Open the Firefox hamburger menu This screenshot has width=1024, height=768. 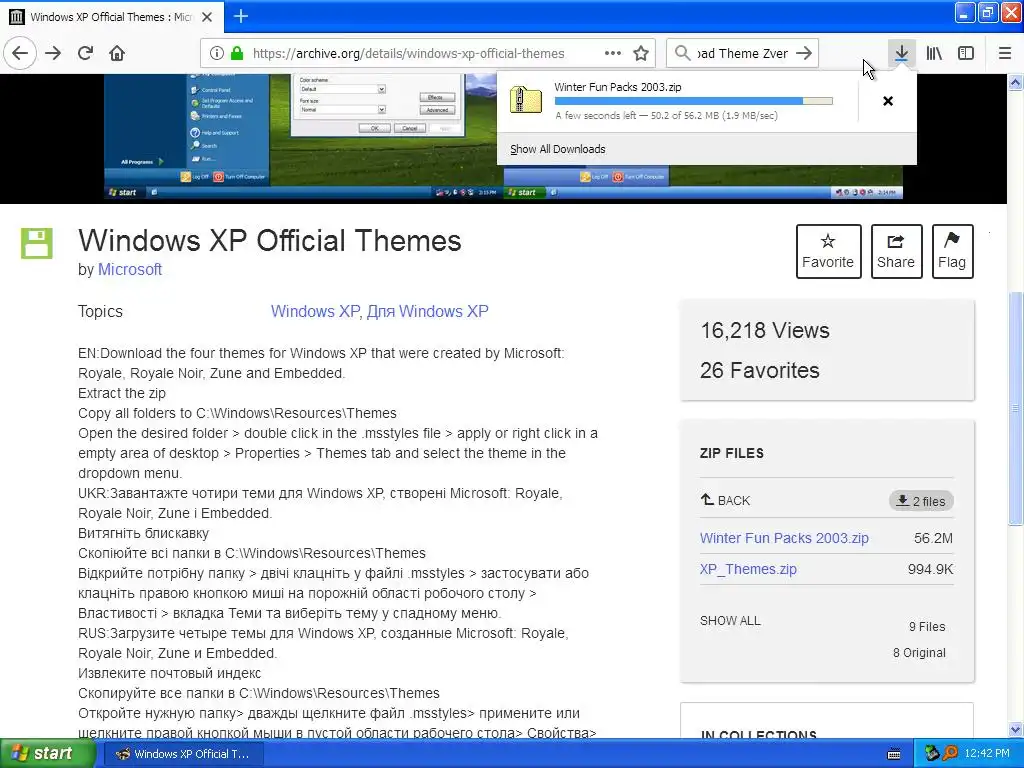click(x=1004, y=53)
